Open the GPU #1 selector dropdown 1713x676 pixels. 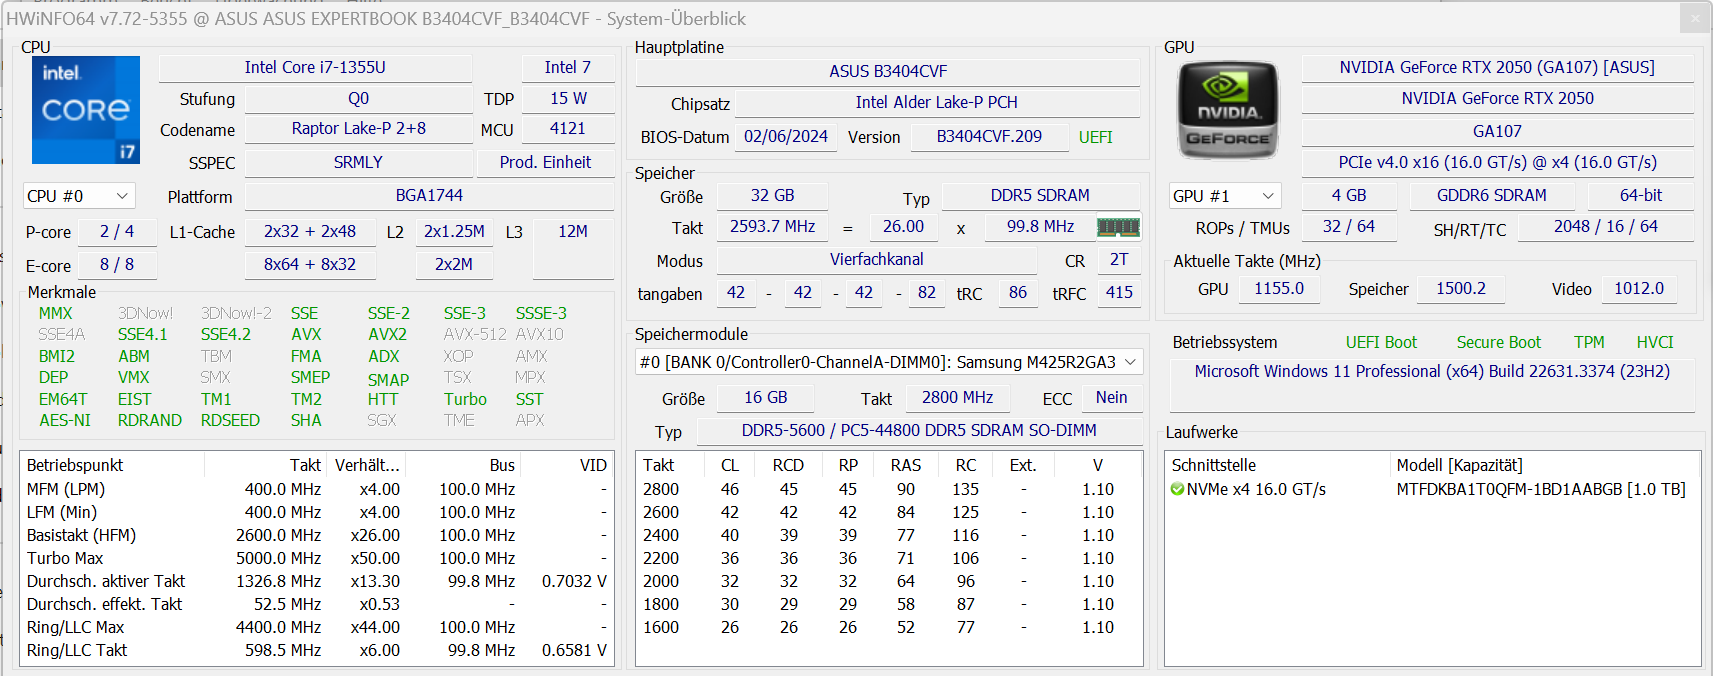[1224, 196]
